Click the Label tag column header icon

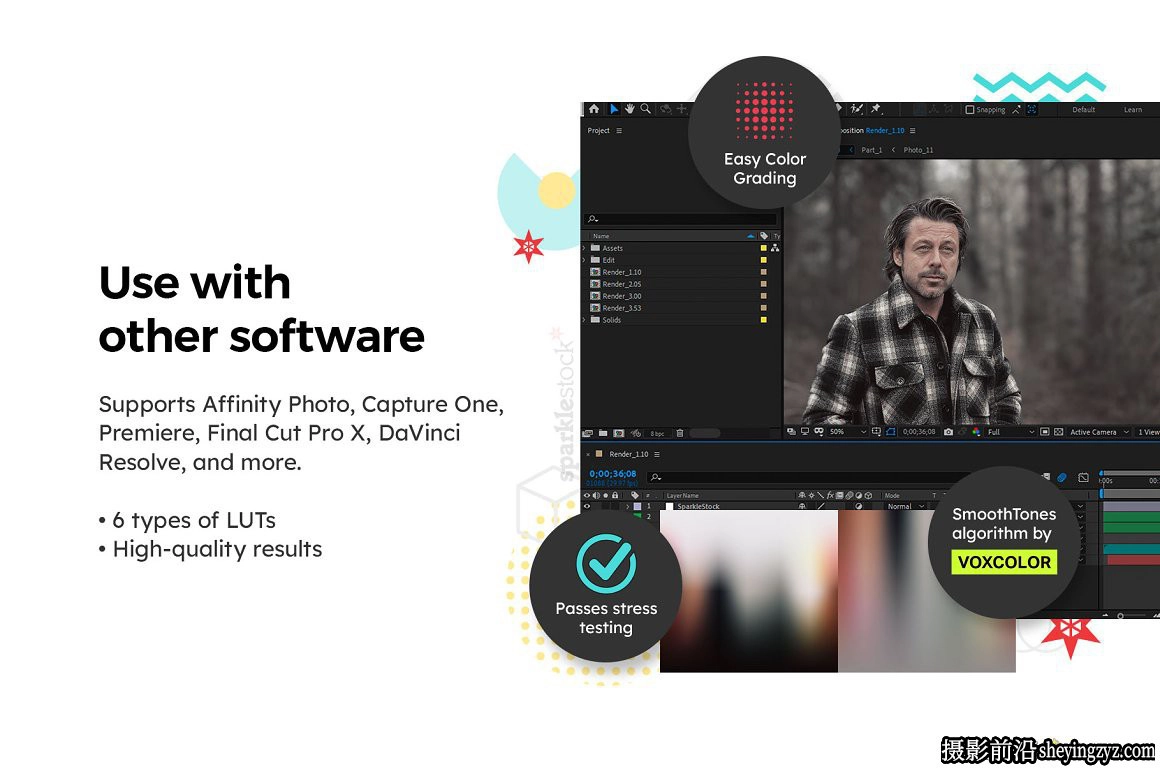pyautogui.click(x=764, y=236)
